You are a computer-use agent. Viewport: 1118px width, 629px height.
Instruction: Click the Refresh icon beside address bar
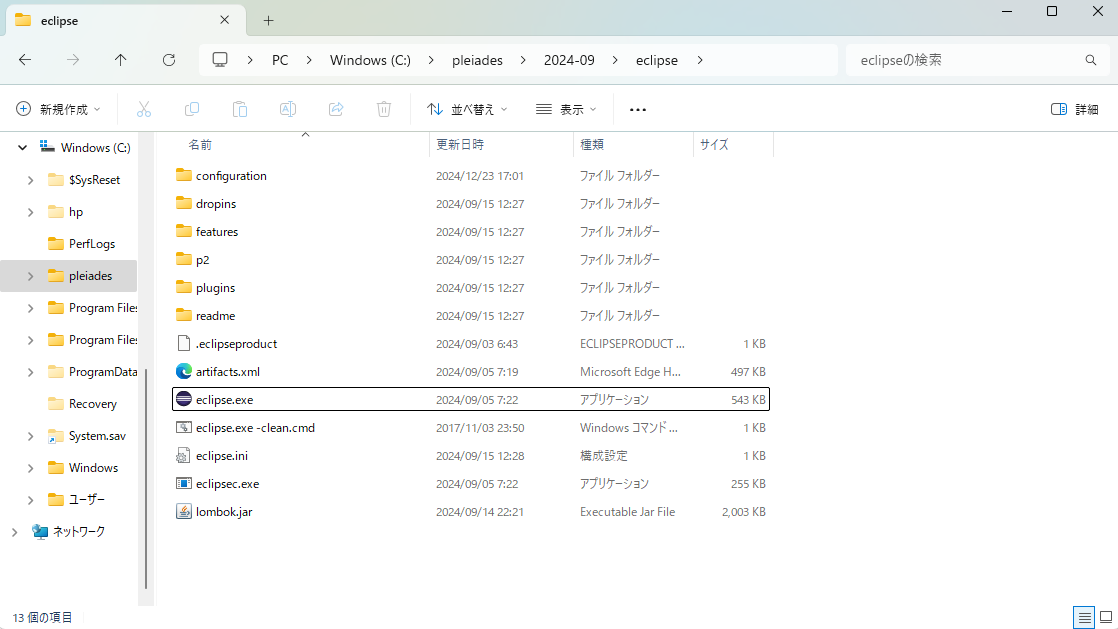[169, 60]
